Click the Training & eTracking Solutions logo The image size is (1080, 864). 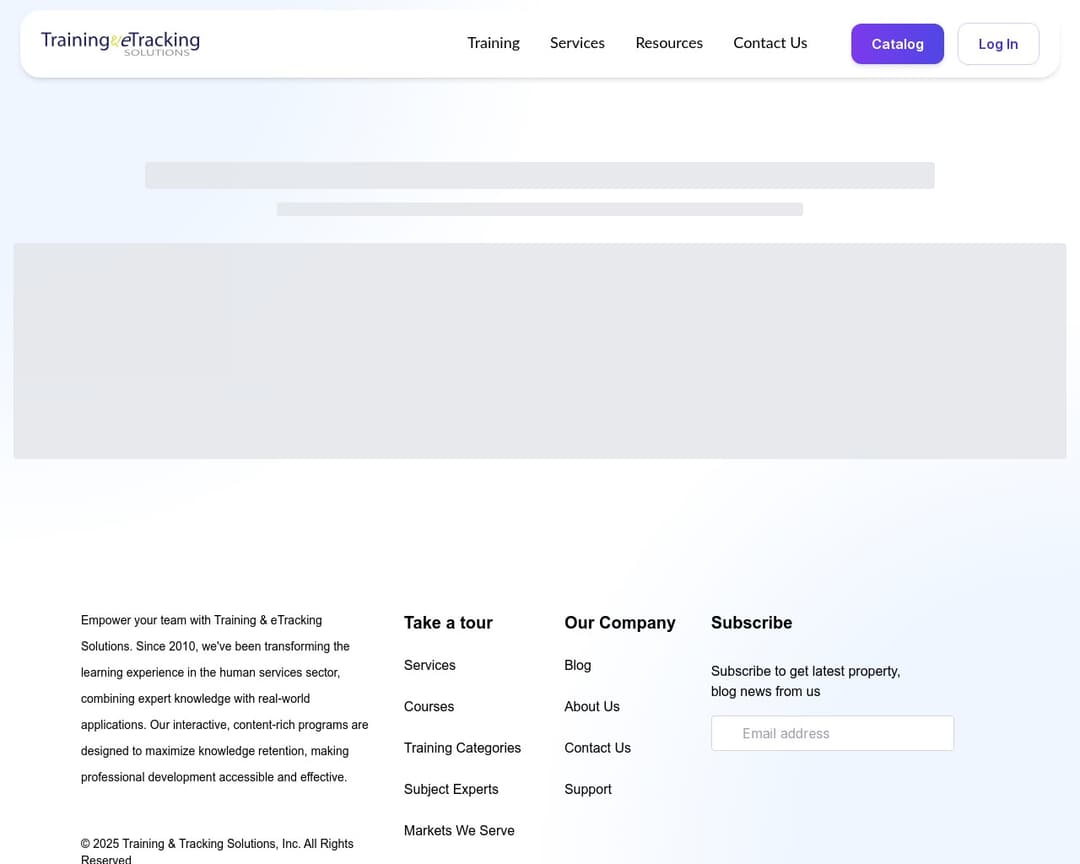121,43
